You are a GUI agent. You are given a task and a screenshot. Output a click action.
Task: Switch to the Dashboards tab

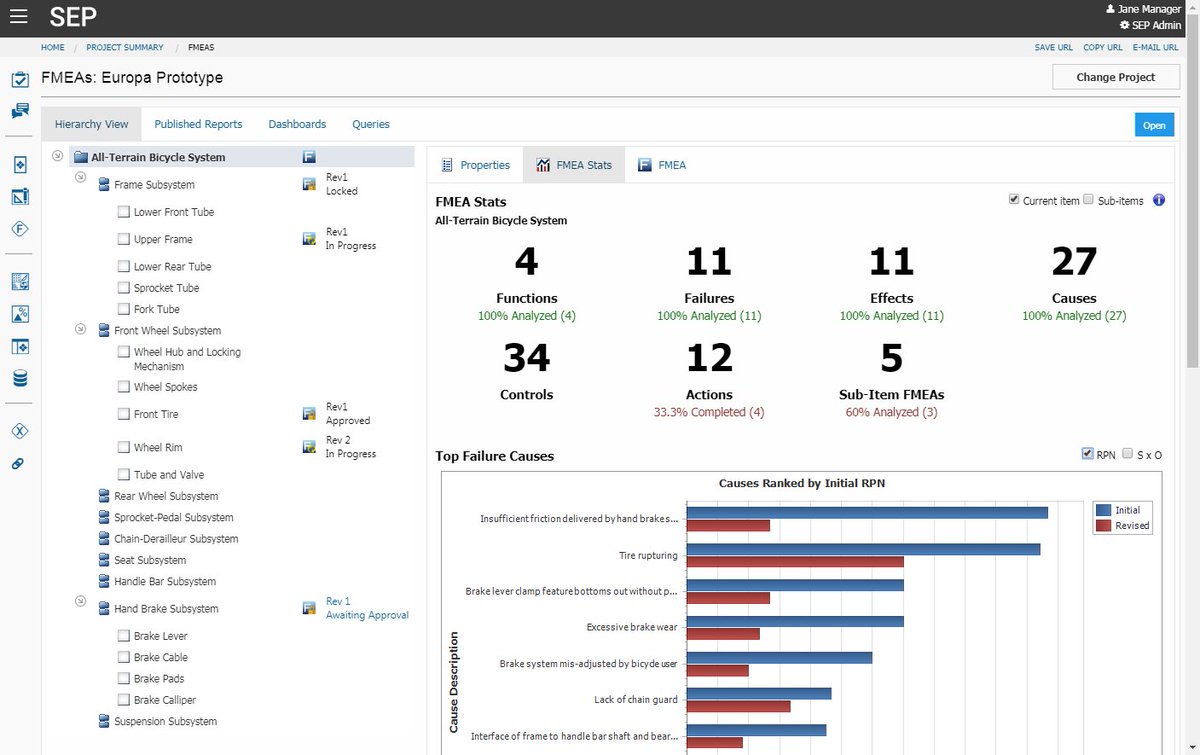click(x=297, y=123)
